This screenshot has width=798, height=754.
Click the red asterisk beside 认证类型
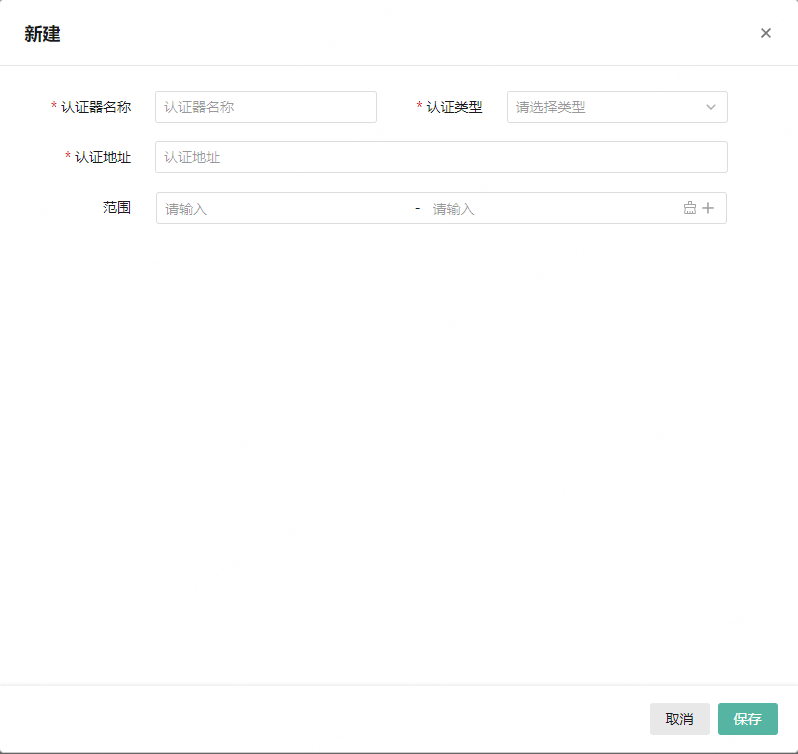click(420, 107)
